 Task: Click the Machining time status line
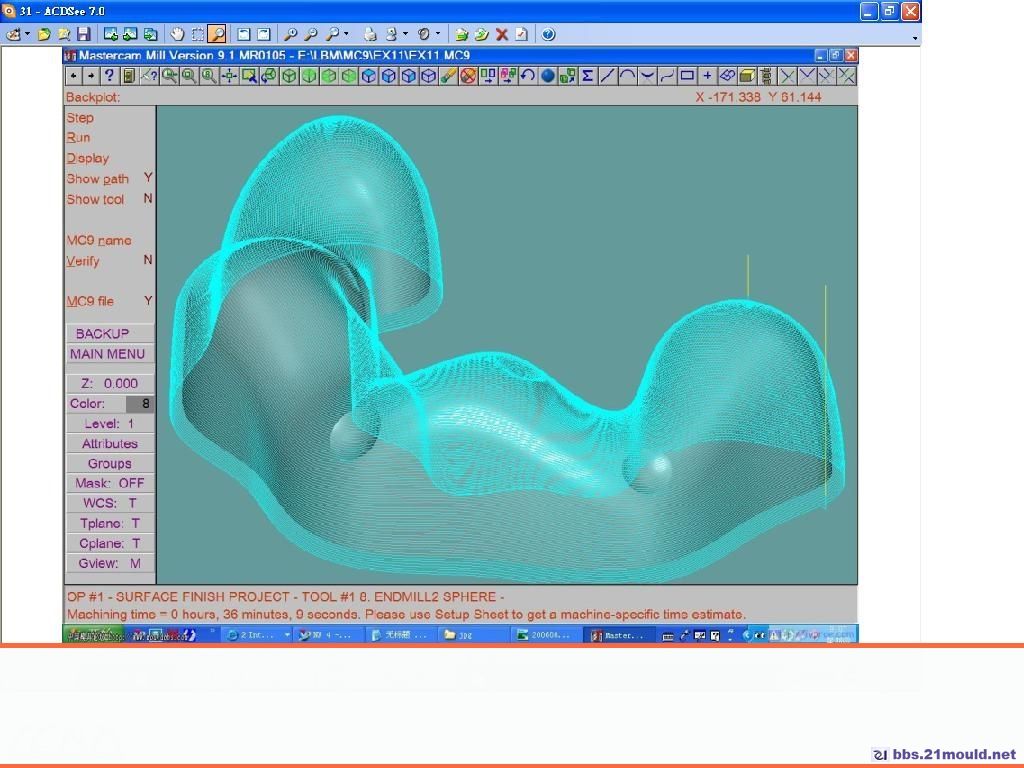click(406, 614)
